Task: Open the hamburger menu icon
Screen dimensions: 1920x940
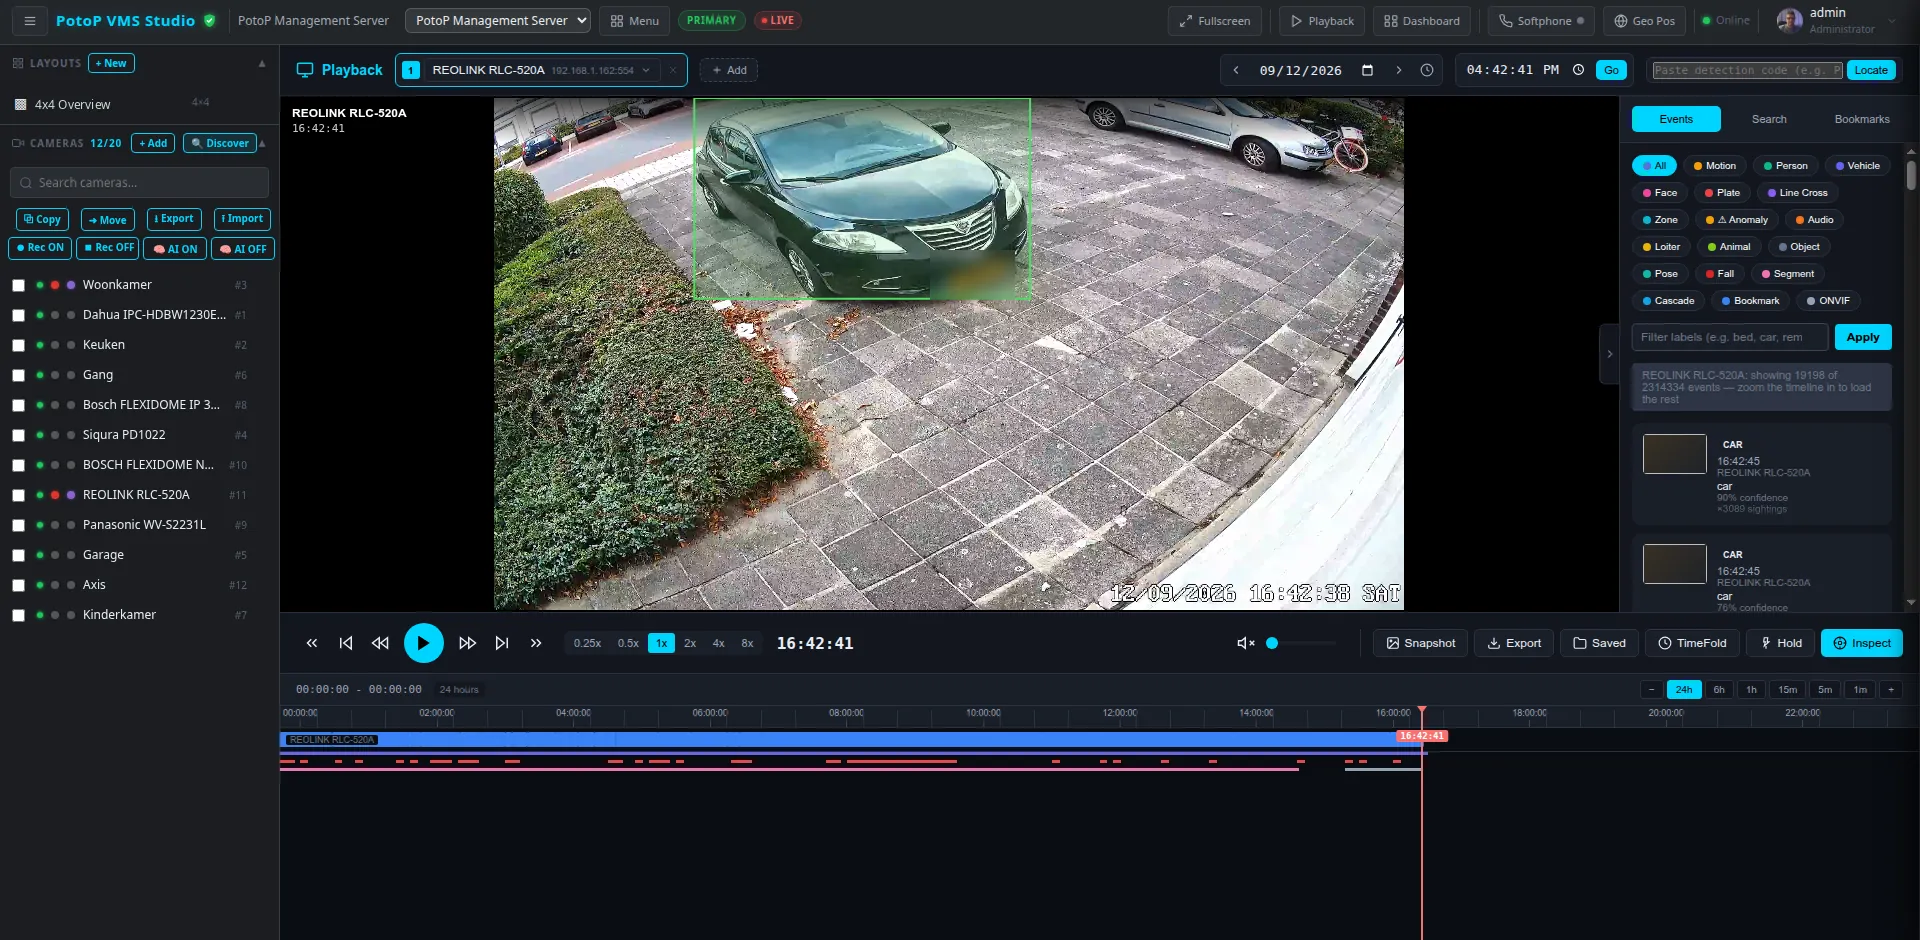Action: tap(30, 20)
